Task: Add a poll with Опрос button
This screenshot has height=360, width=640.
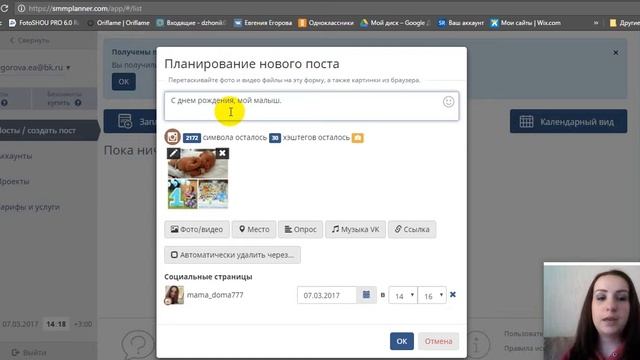Action: (300, 229)
